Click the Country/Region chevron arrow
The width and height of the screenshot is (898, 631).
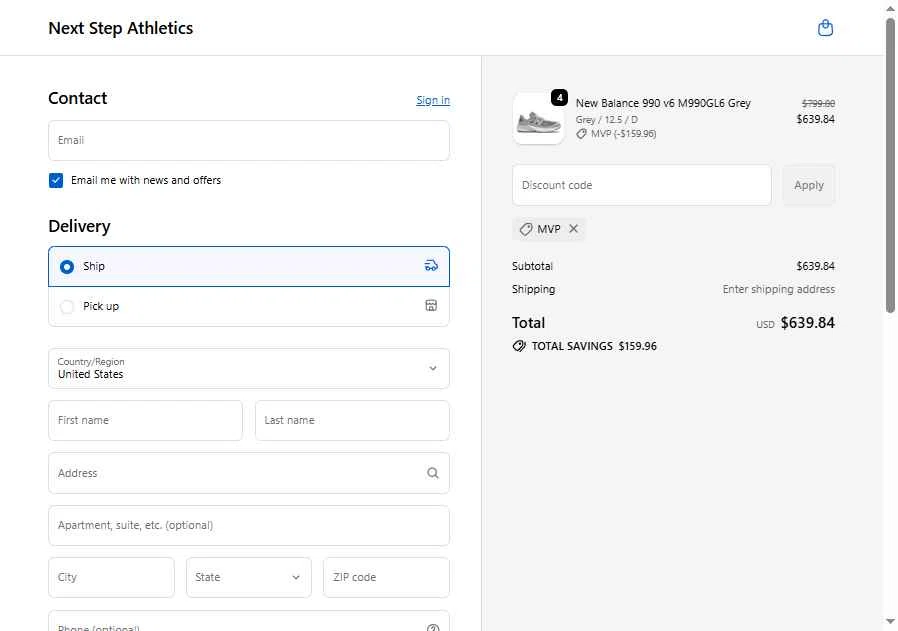tap(433, 368)
